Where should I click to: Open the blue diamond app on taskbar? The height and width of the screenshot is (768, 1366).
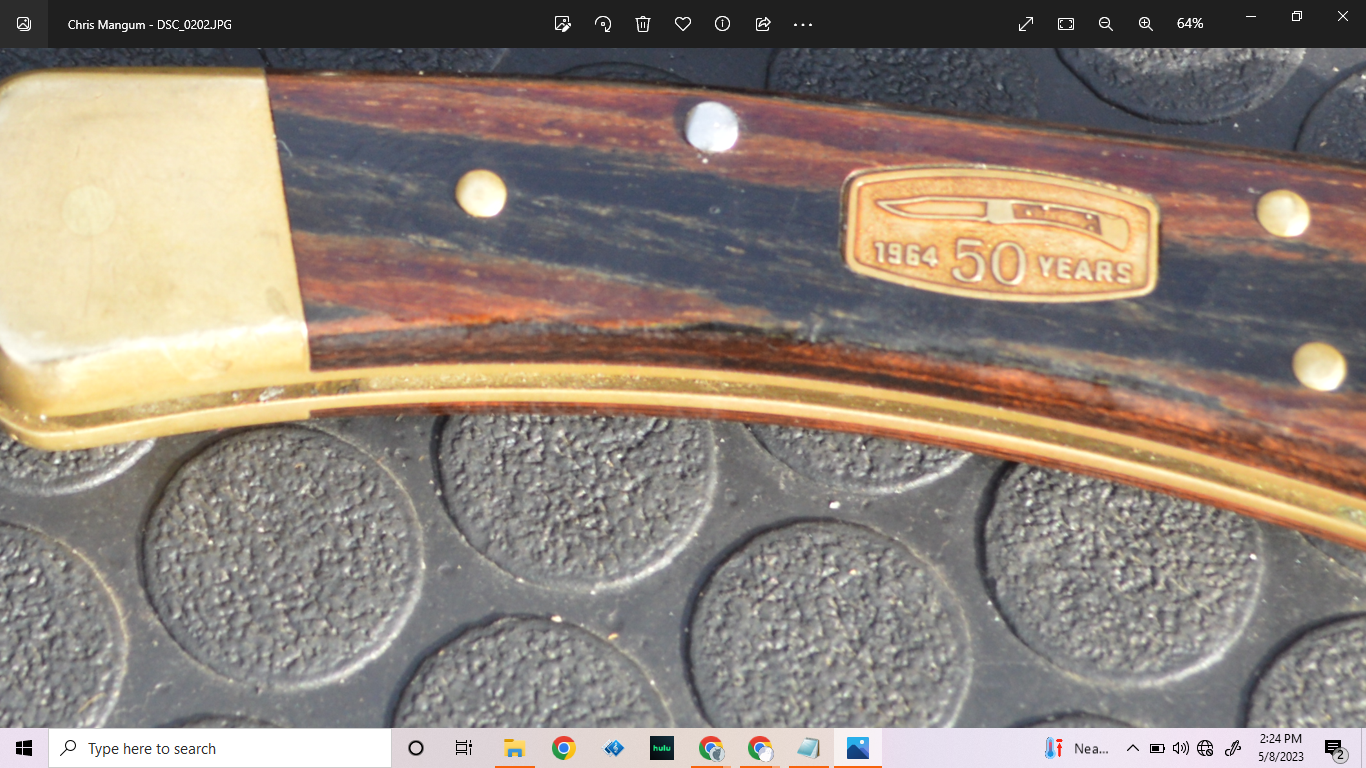613,748
